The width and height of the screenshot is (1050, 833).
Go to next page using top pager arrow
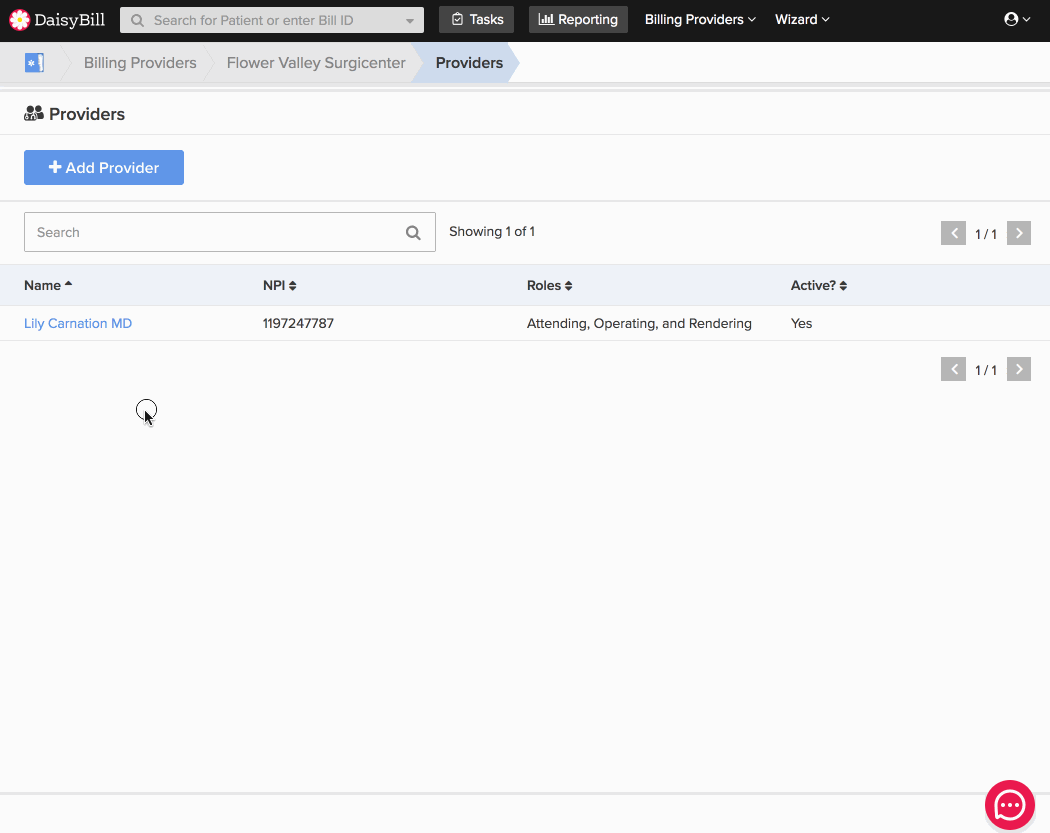point(1019,233)
